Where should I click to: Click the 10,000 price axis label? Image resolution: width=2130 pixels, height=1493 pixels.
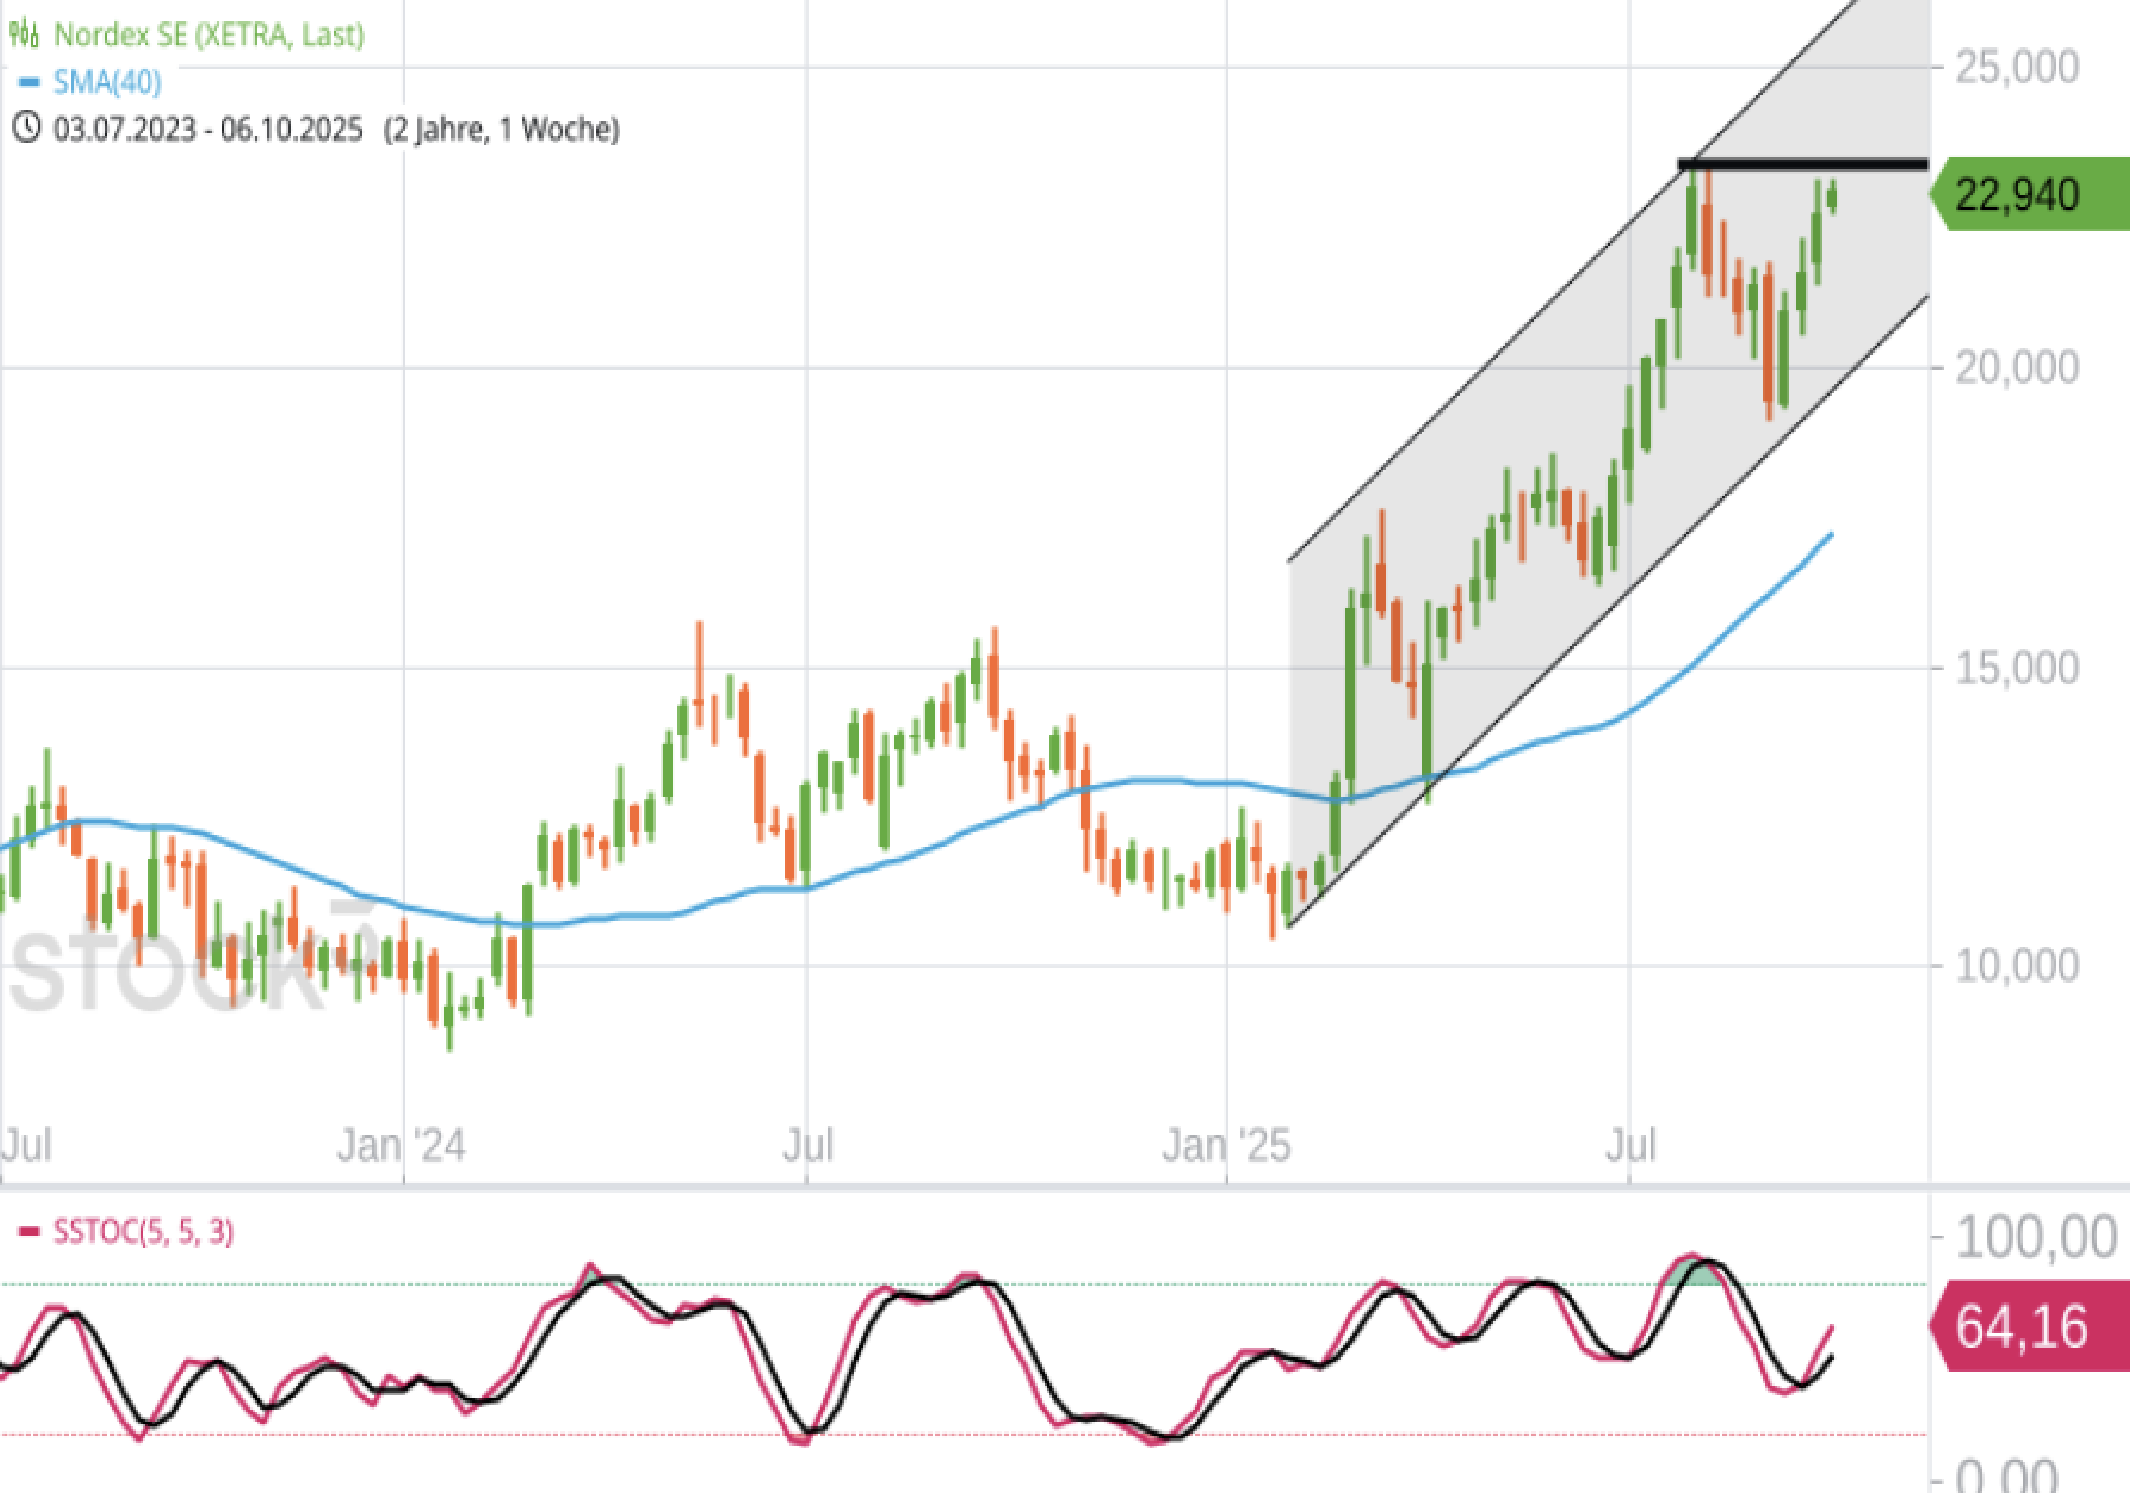2017,966
